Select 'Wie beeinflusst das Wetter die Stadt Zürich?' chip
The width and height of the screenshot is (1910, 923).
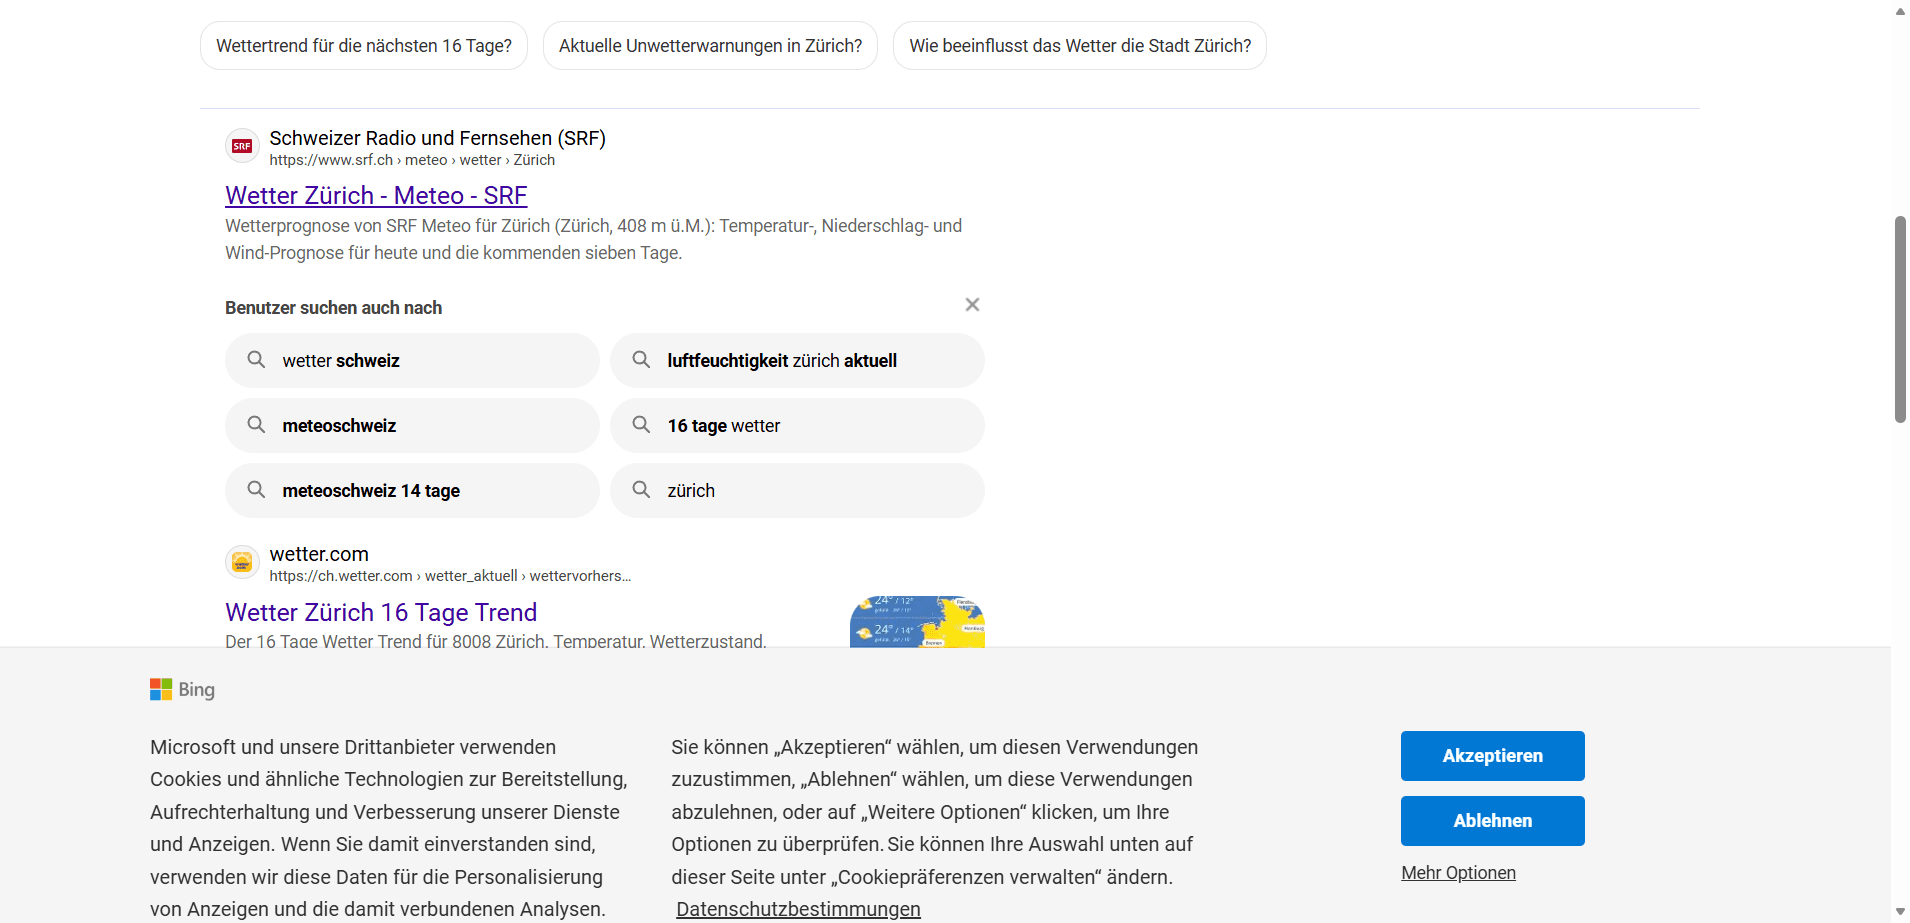click(x=1080, y=46)
